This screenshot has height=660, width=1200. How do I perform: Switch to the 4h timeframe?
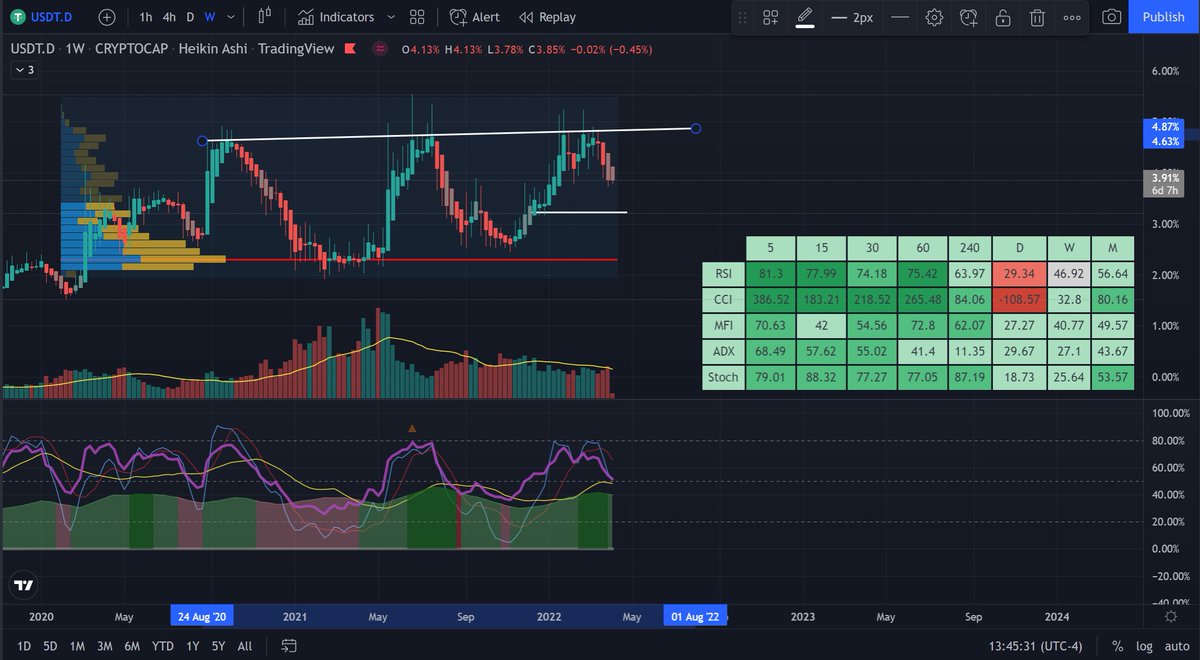[170, 17]
